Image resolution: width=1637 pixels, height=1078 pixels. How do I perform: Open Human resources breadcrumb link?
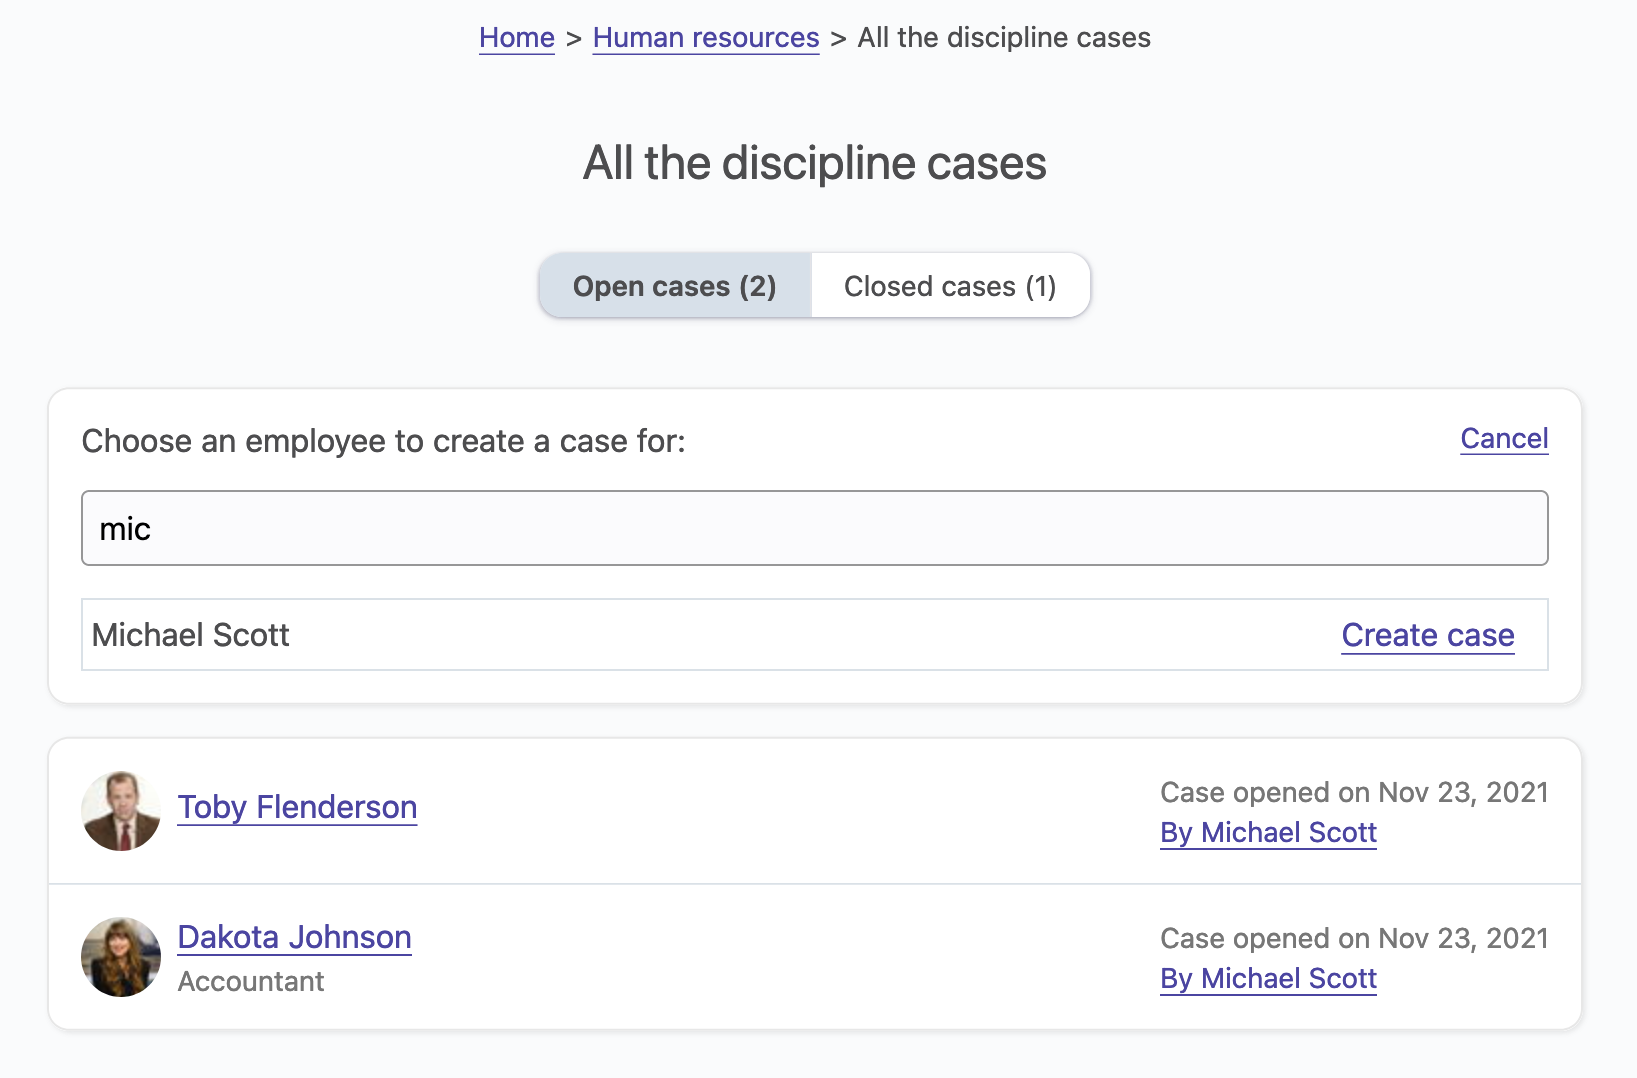[705, 38]
